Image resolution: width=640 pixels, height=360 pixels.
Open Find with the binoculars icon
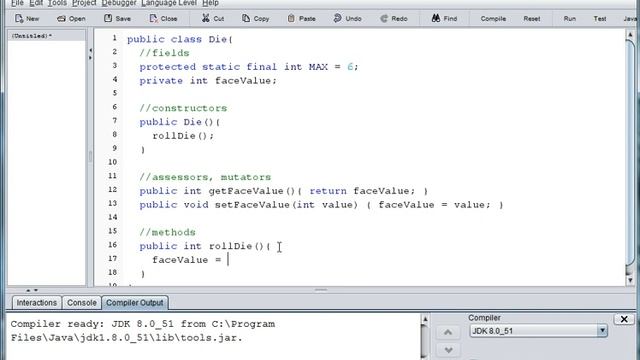tap(444, 19)
